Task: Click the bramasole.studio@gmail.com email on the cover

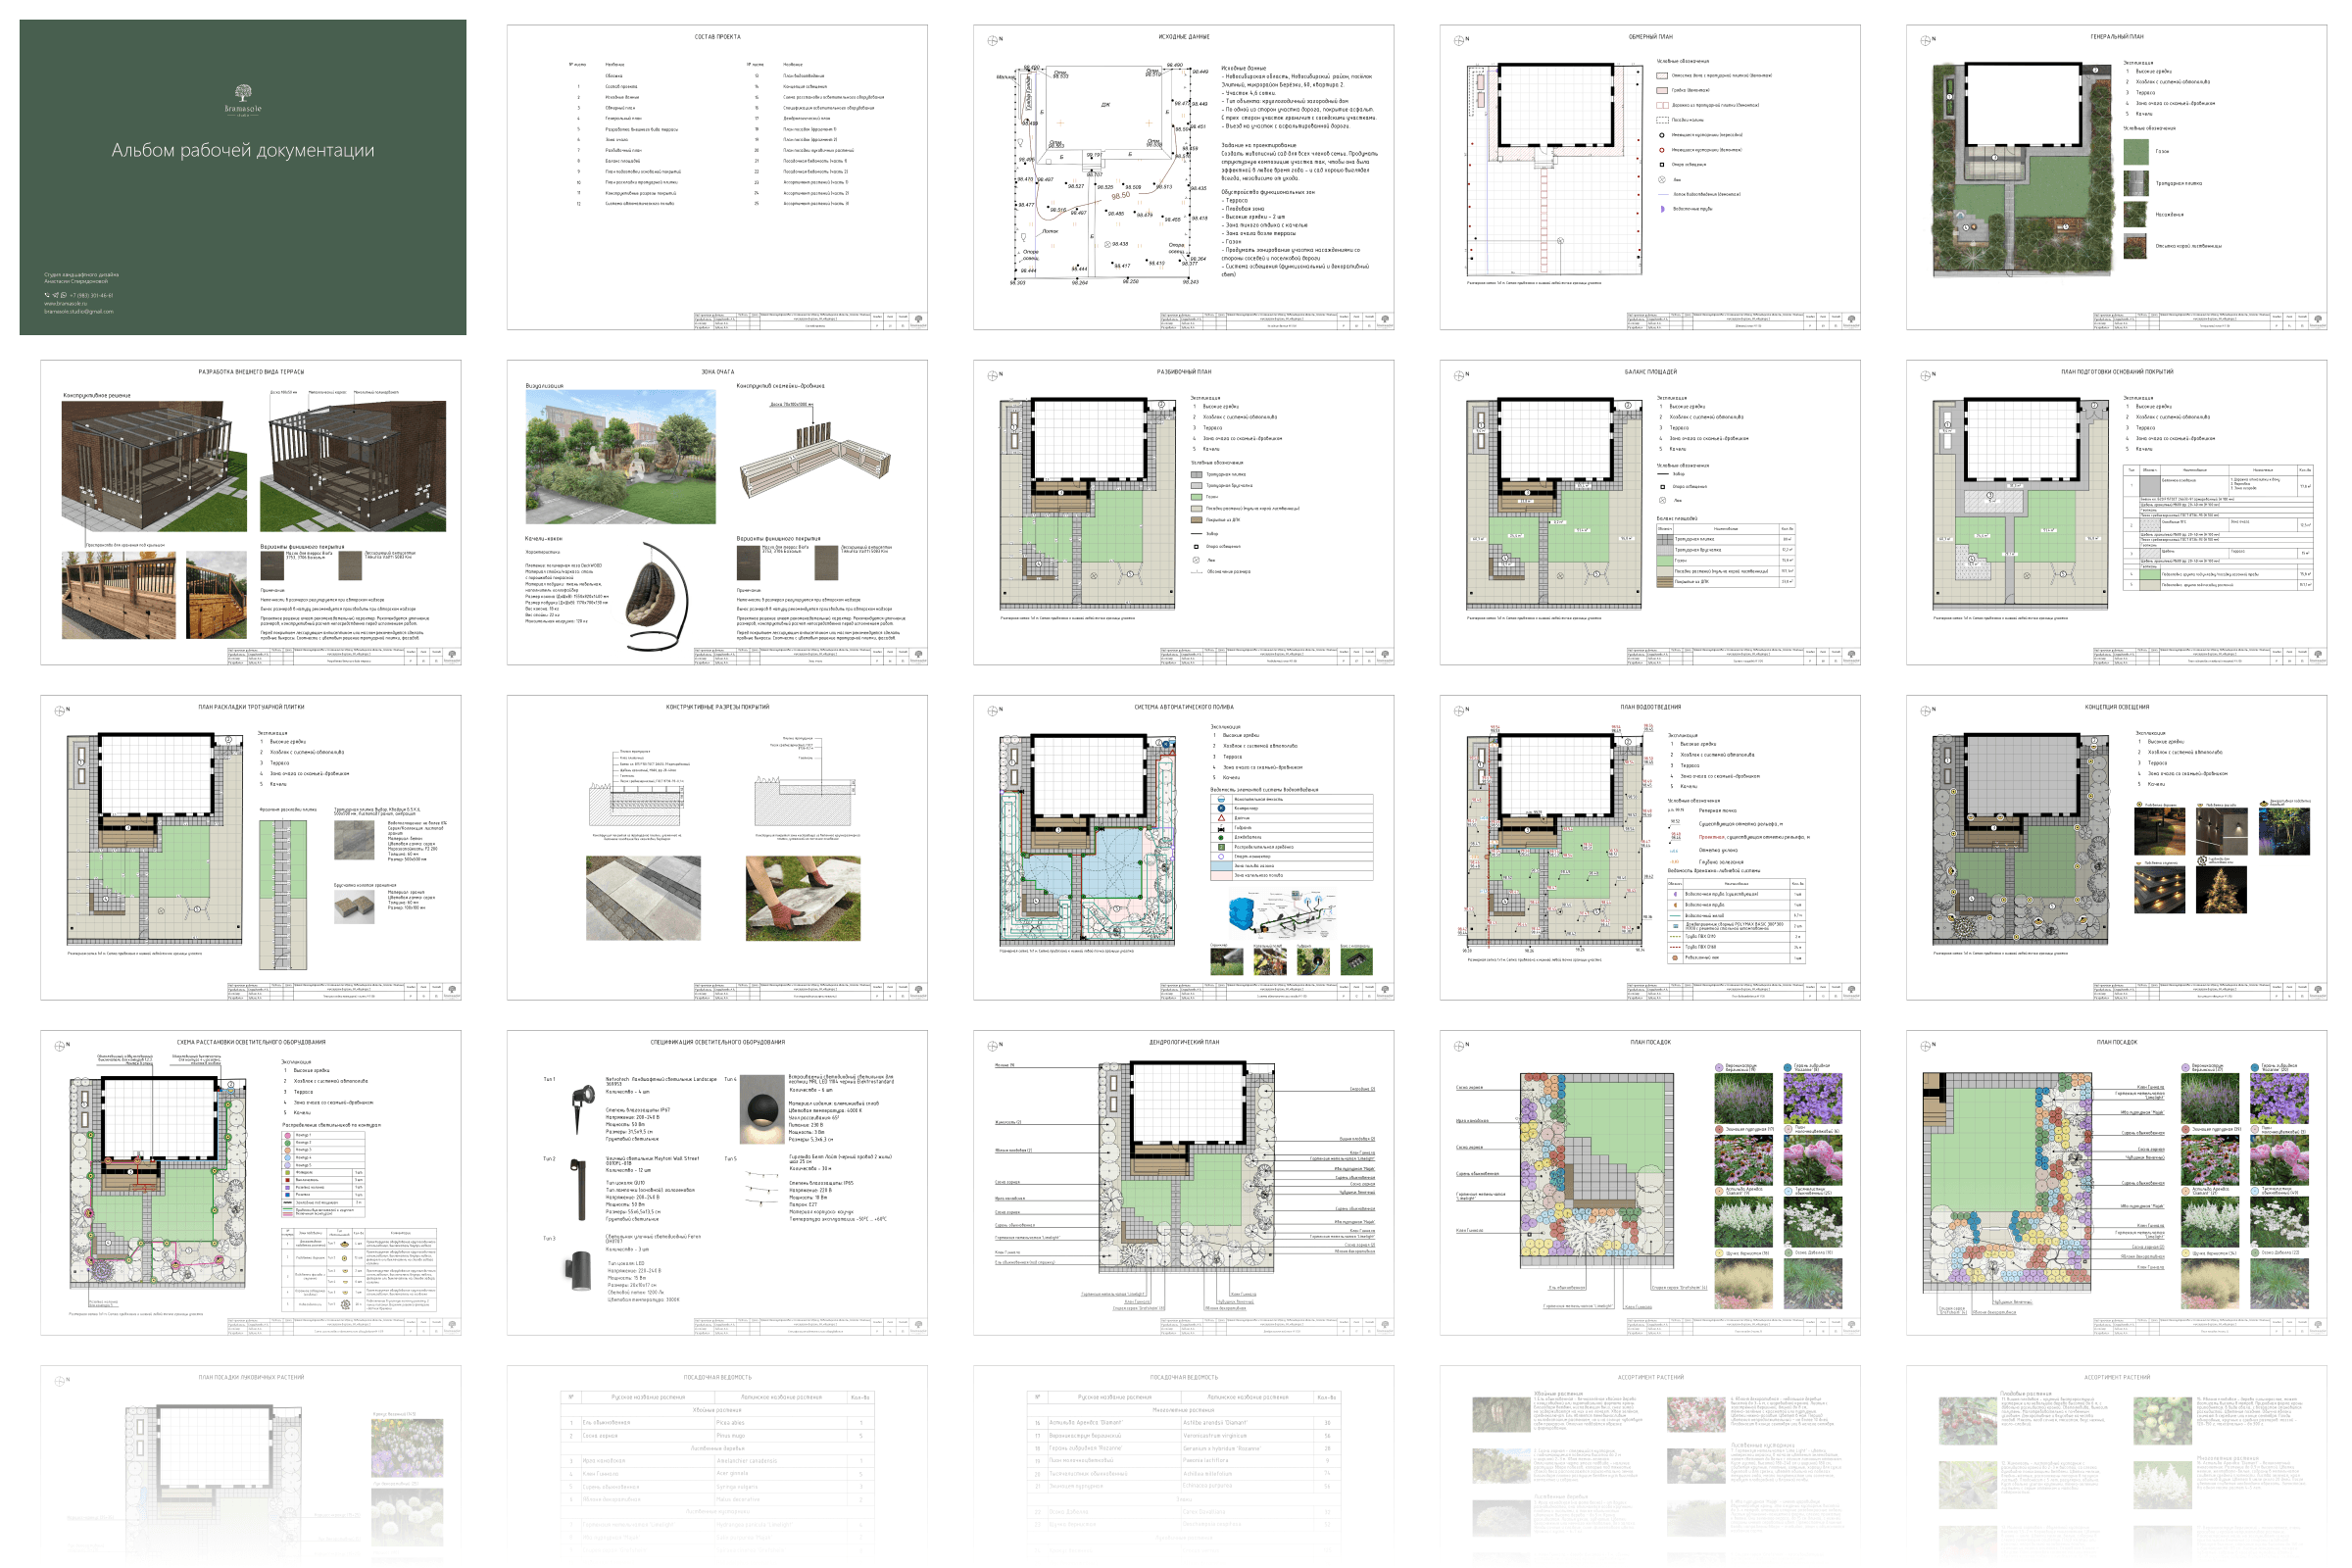Action: coord(78,311)
